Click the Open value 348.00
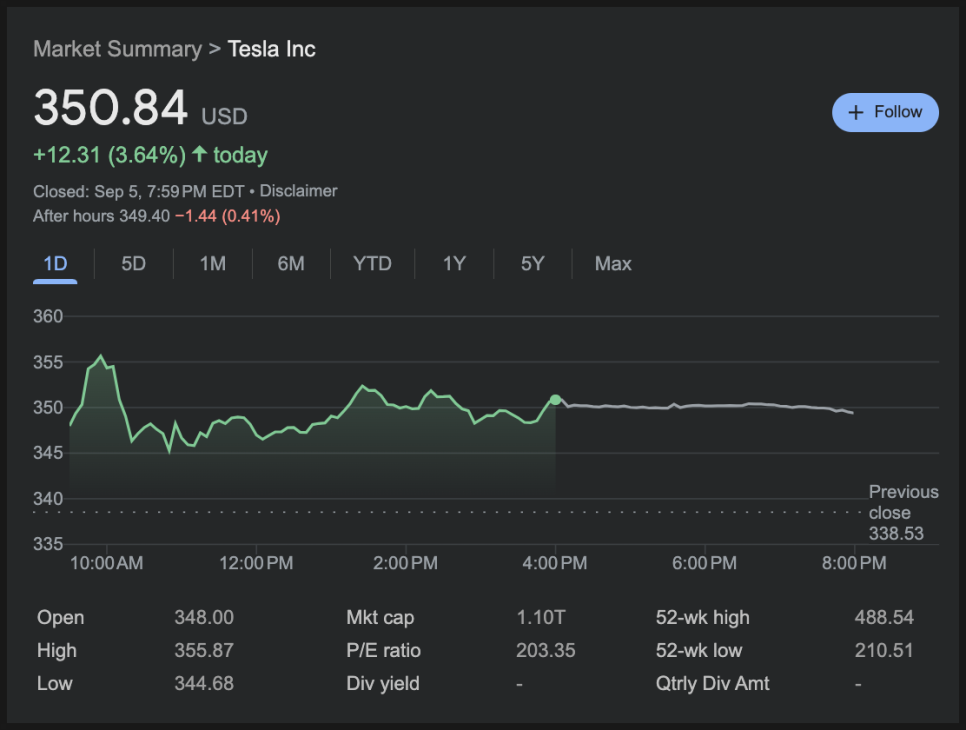 tap(204, 617)
